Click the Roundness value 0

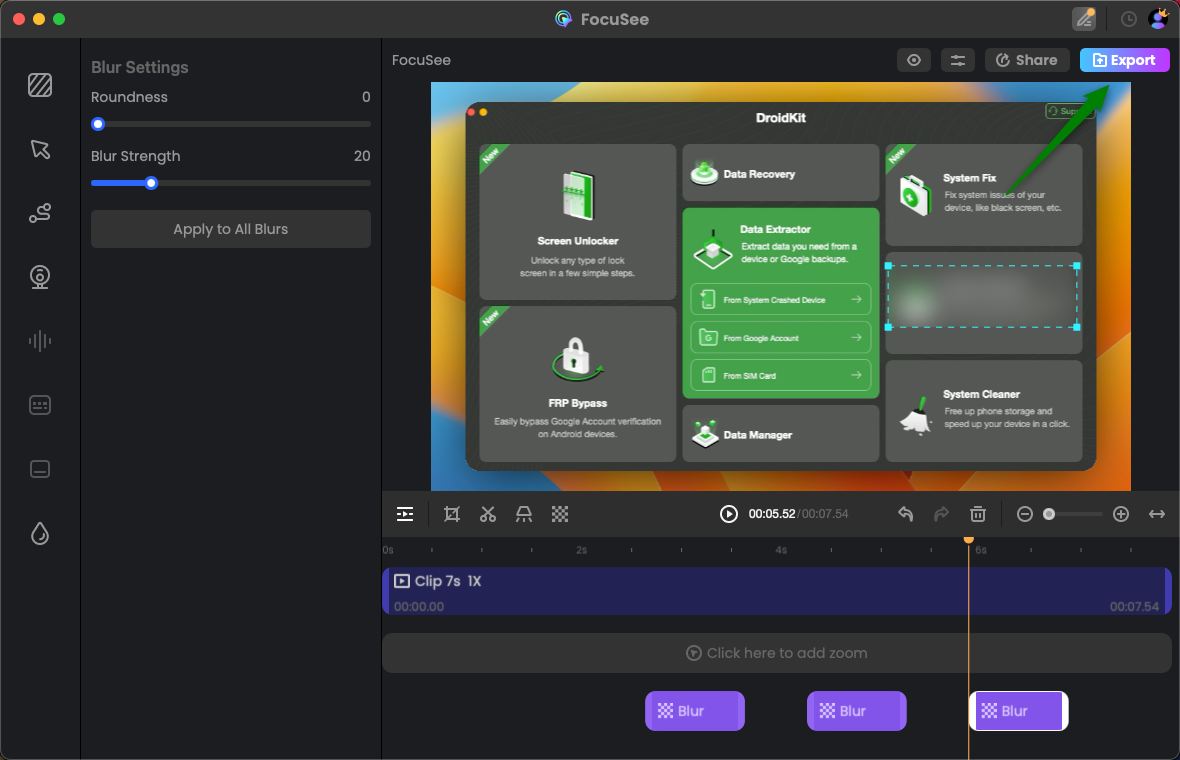pos(366,97)
